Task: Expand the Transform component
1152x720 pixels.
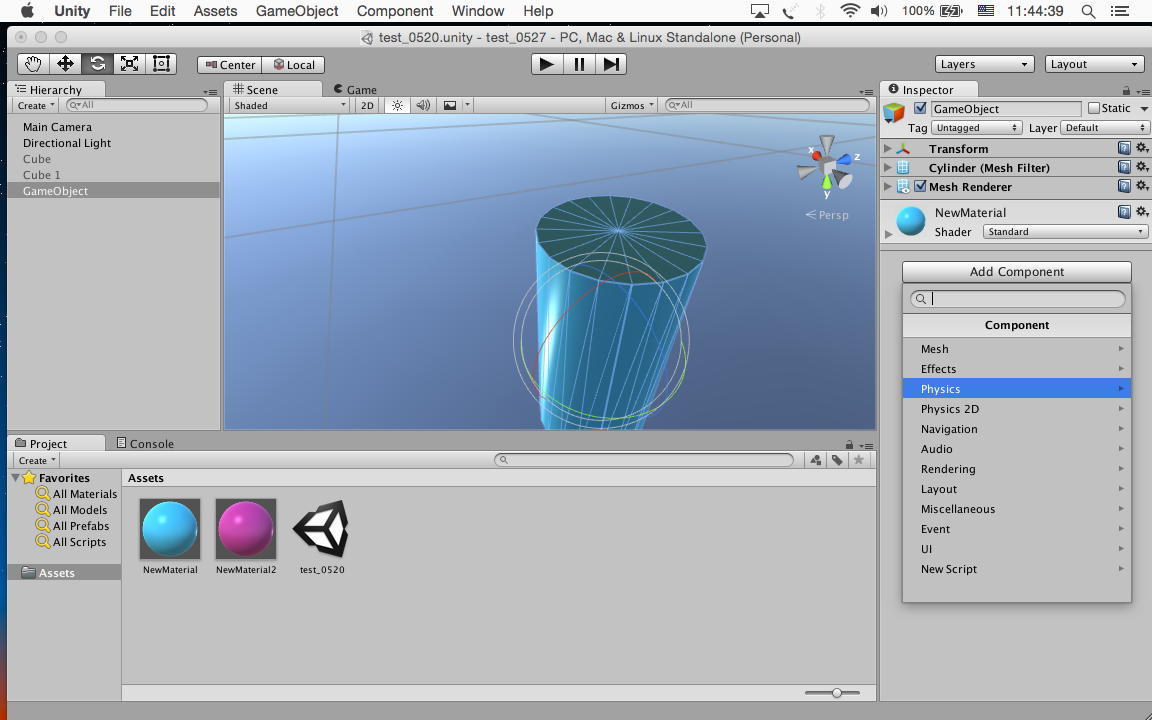Action: click(x=888, y=149)
